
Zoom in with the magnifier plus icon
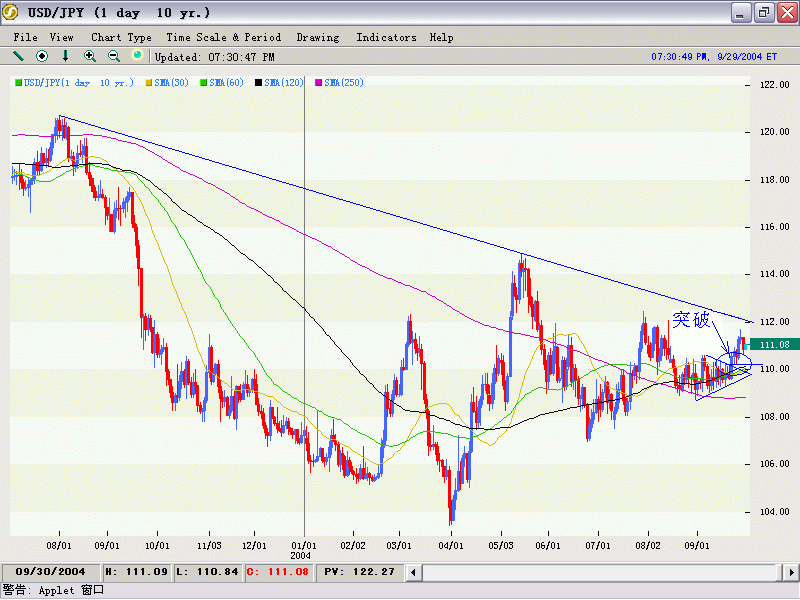tap(90, 56)
